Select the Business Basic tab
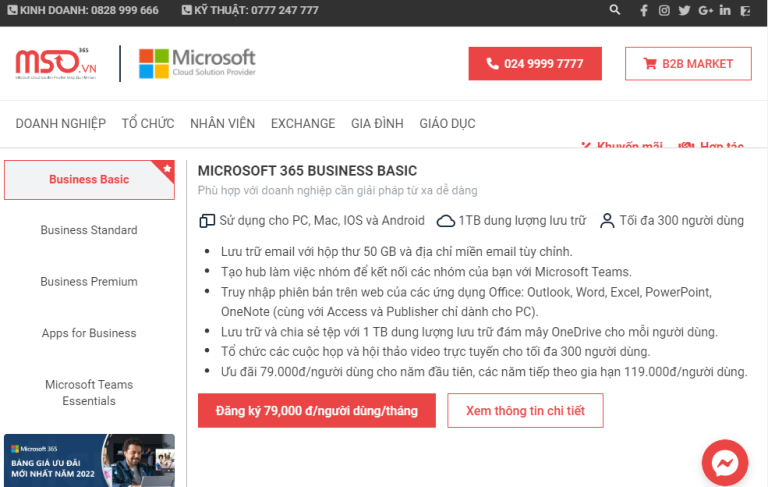The width and height of the screenshot is (768, 487). [x=89, y=180]
